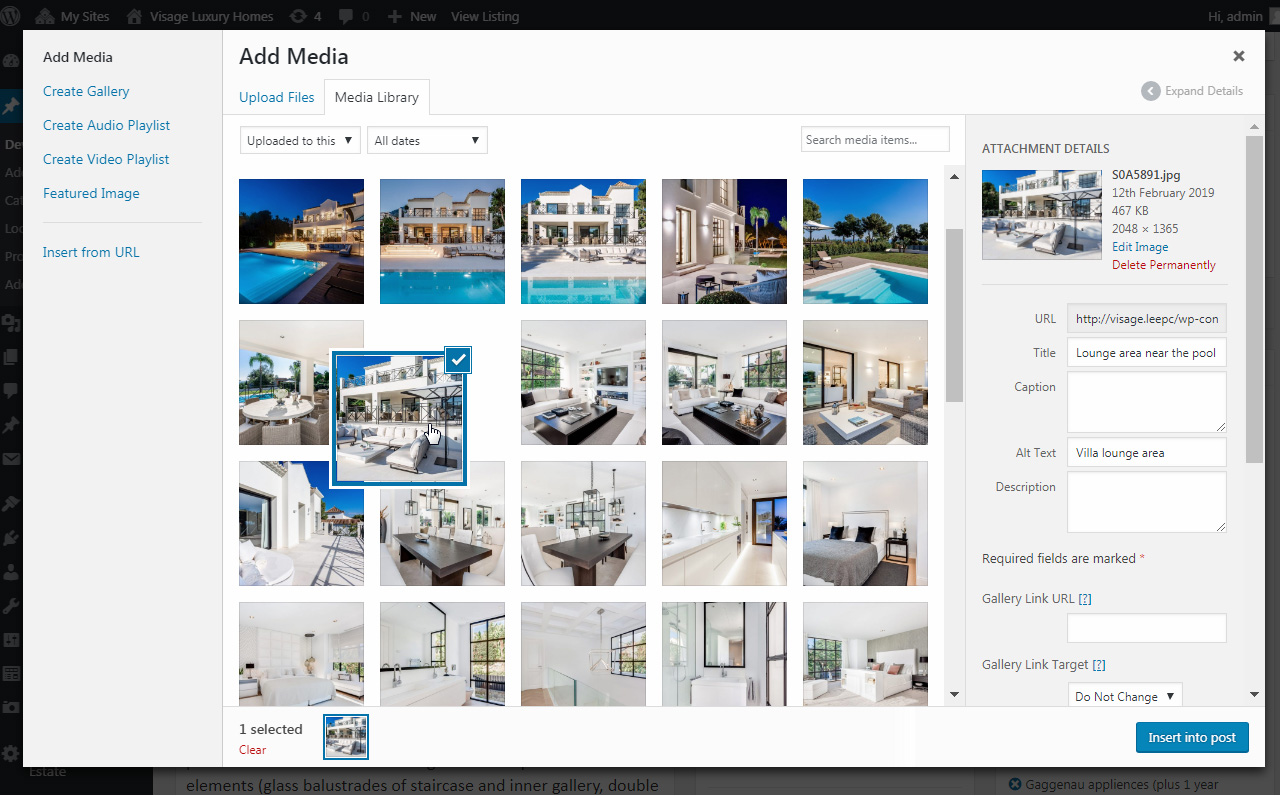Click Edit Image link

(1140, 247)
